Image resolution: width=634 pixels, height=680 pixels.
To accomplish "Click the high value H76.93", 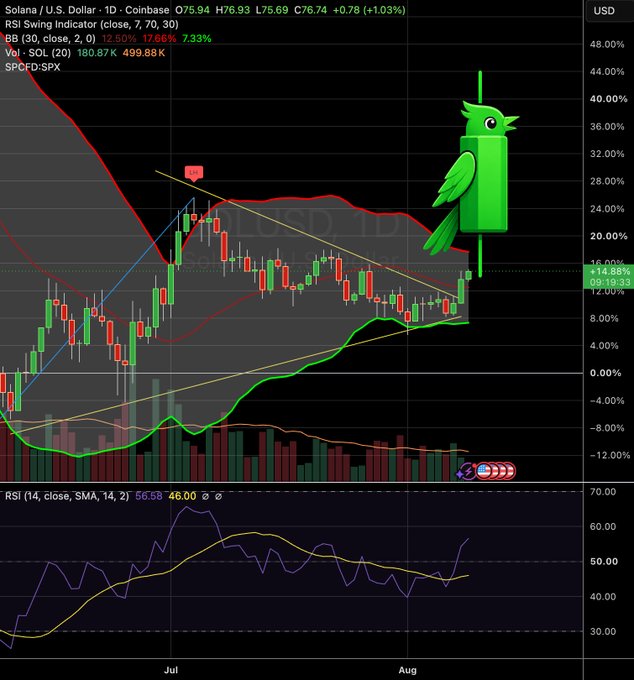I will point(232,10).
